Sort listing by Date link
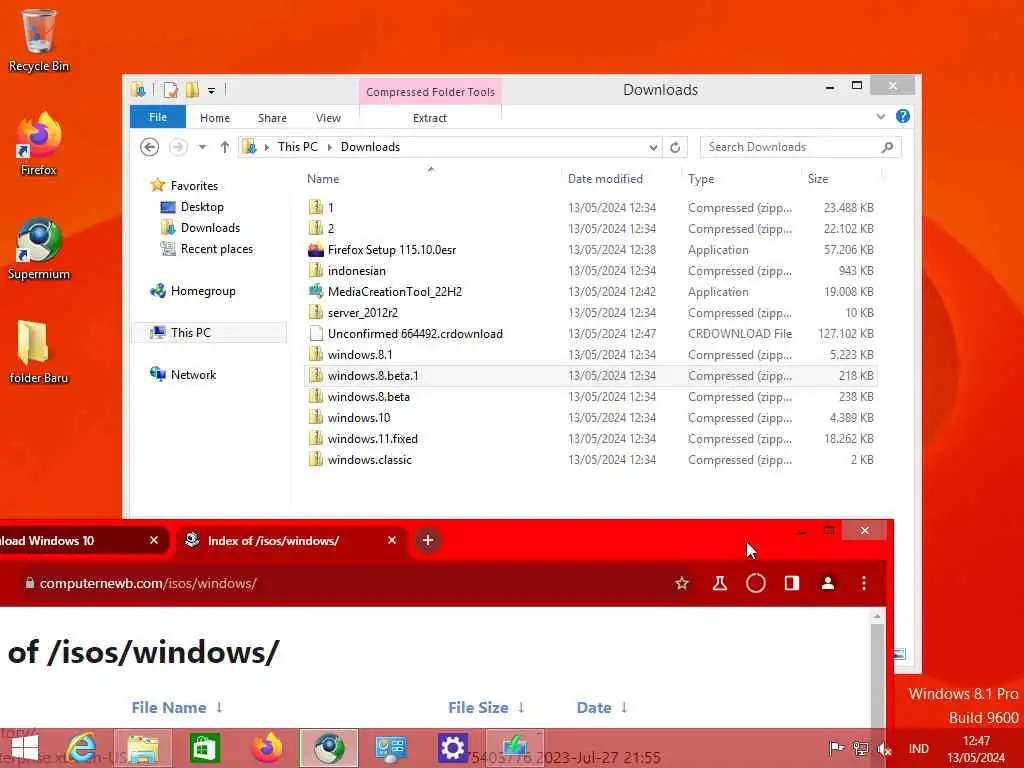Screen dimensions: 1024x768 pyautogui.click(x=594, y=707)
